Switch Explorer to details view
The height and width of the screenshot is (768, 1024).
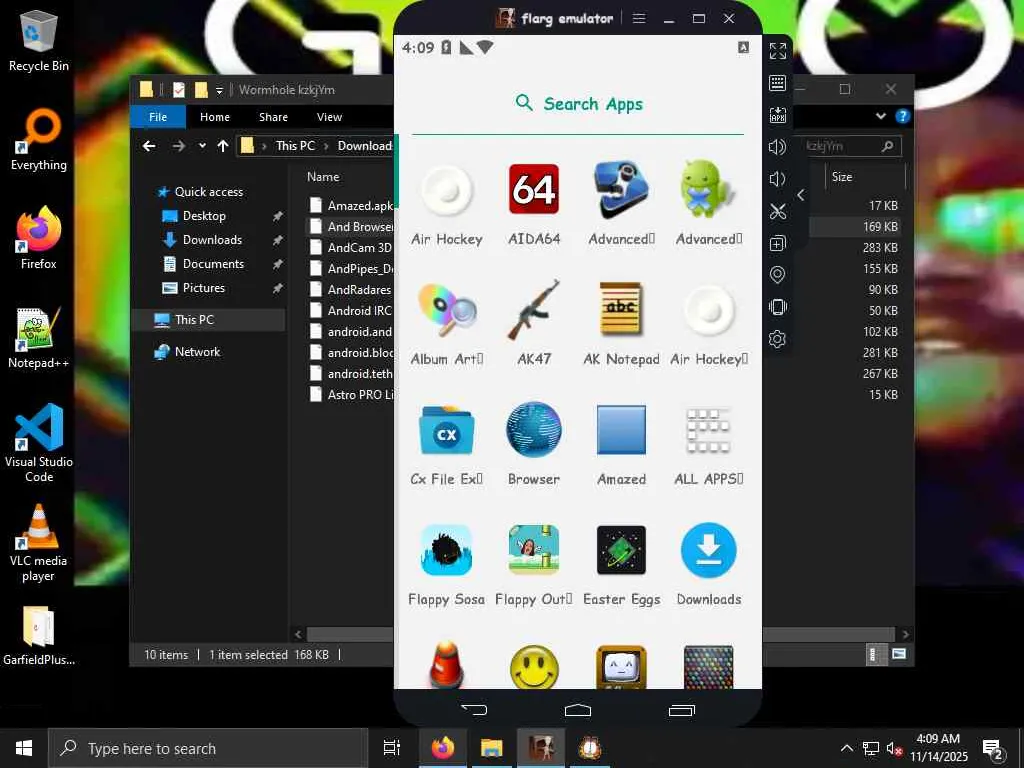(x=872, y=654)
